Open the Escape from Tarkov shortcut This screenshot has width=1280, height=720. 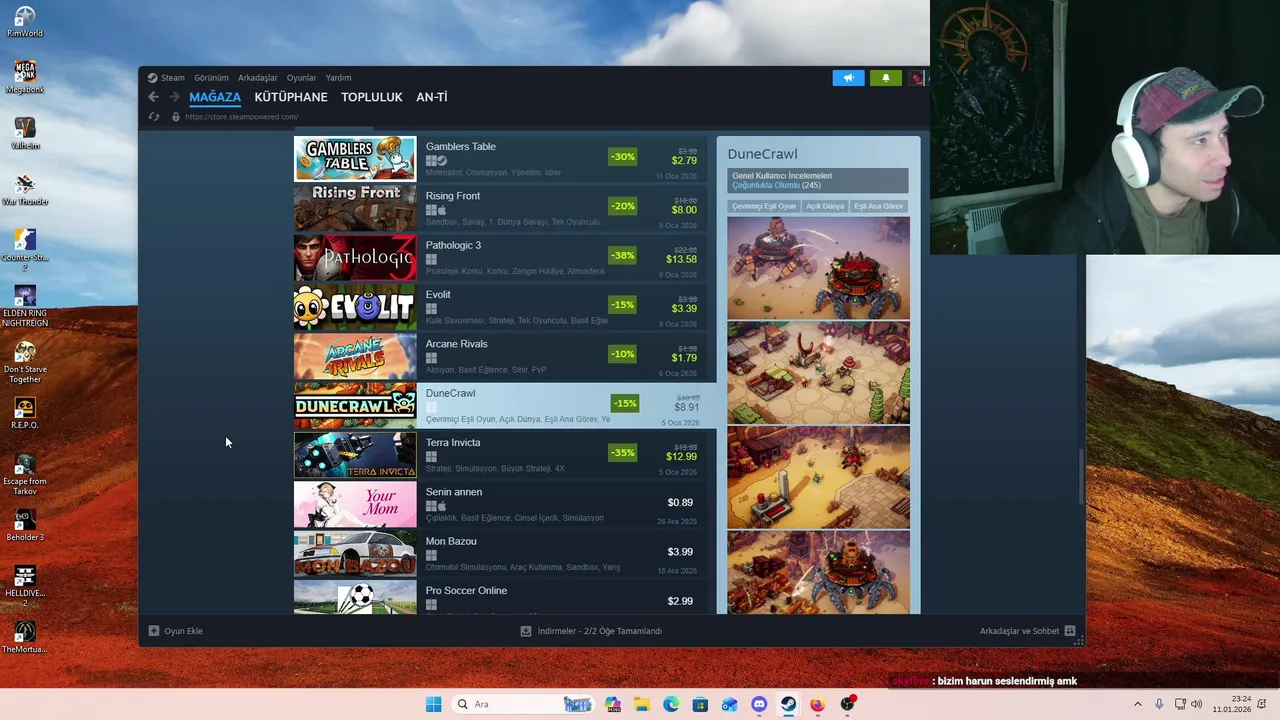(25, 474)
